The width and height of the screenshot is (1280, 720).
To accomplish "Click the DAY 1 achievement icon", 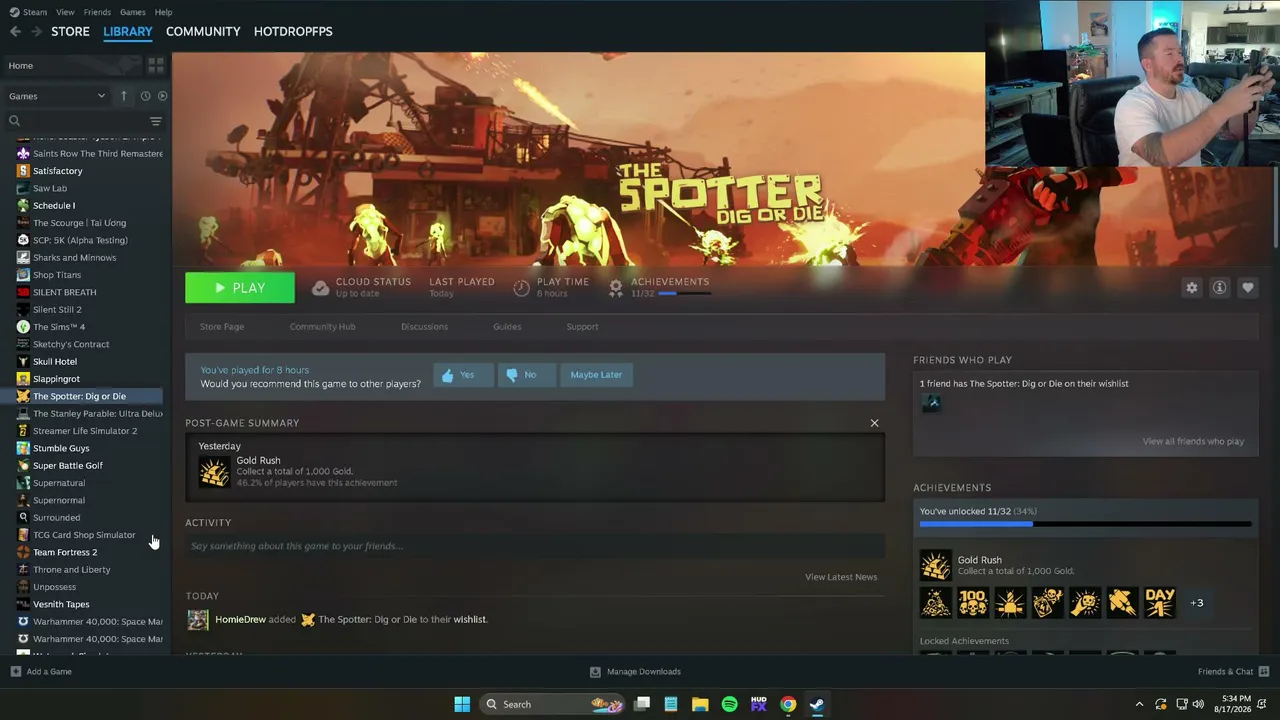I will [1160, 603].
